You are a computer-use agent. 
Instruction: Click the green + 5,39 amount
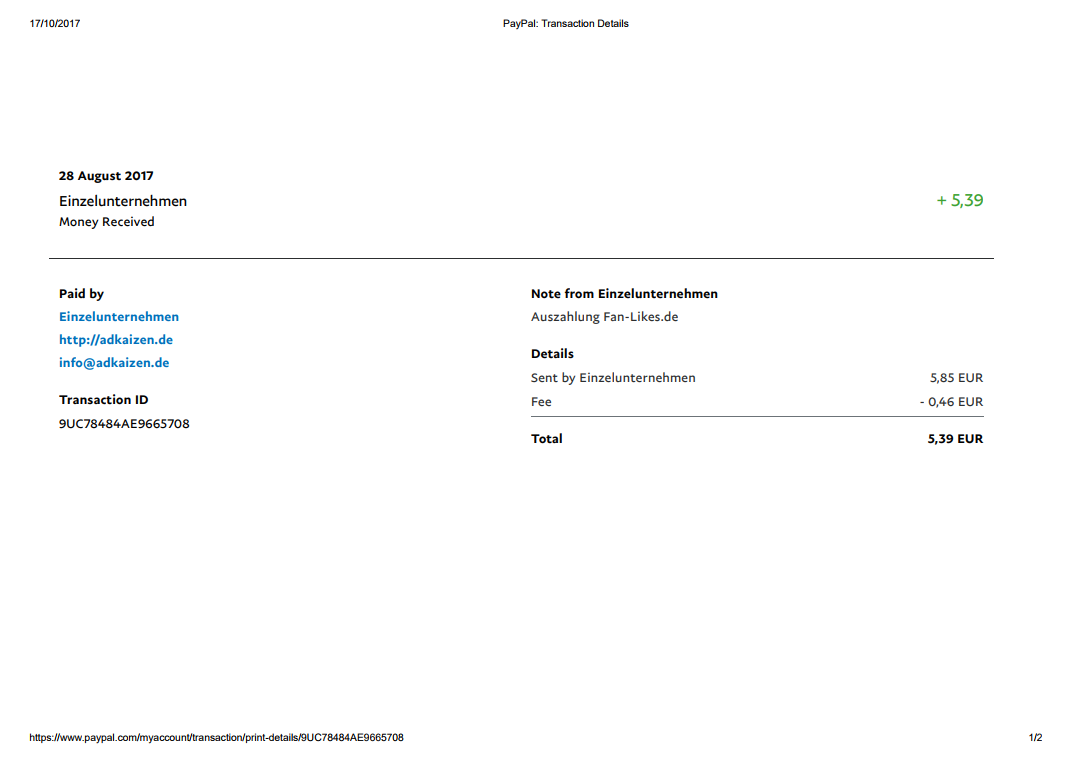959,201
